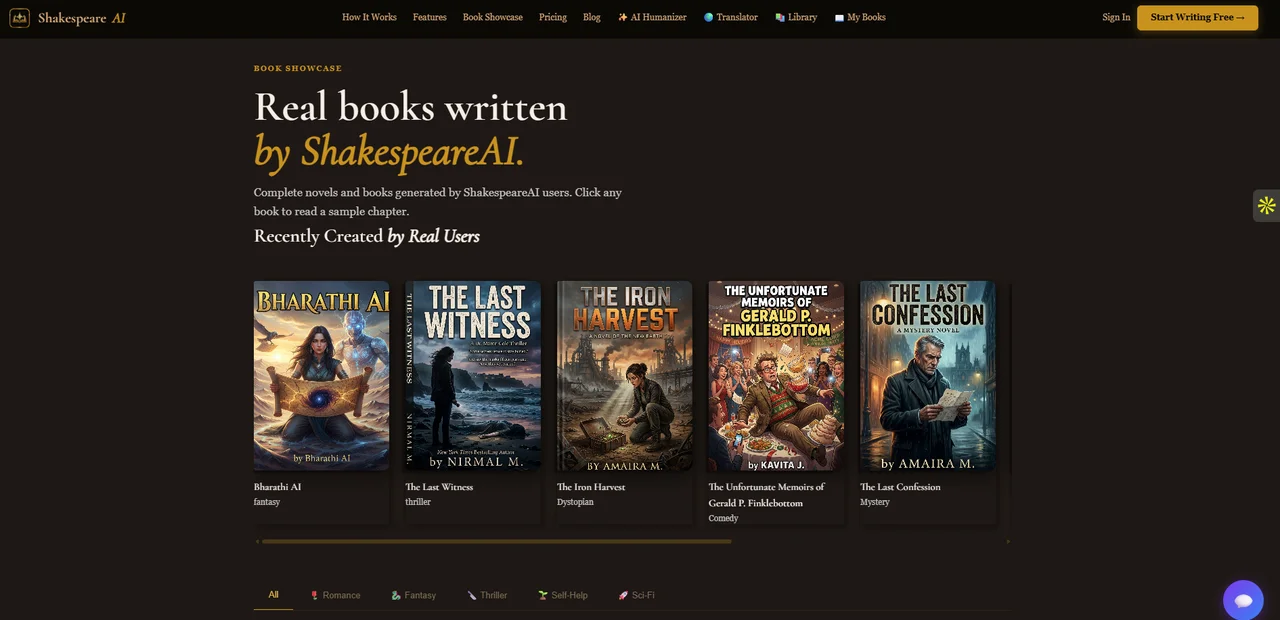Open Bharathi AI book cover
The height and width of the screenshot is (620, 1280).
(321, 375)
